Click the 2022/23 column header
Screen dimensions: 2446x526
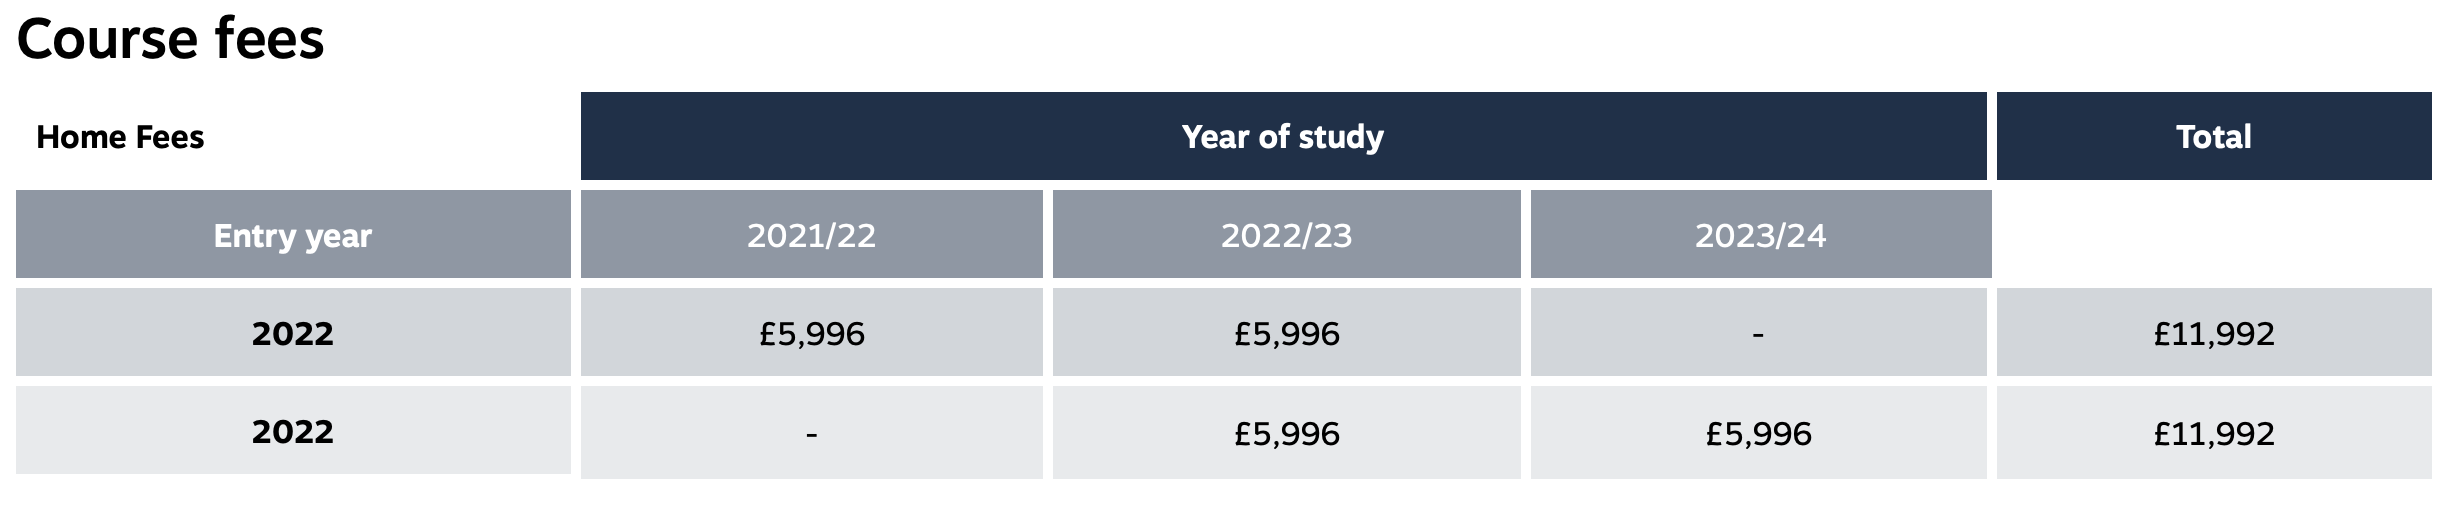pos(1286,234)
